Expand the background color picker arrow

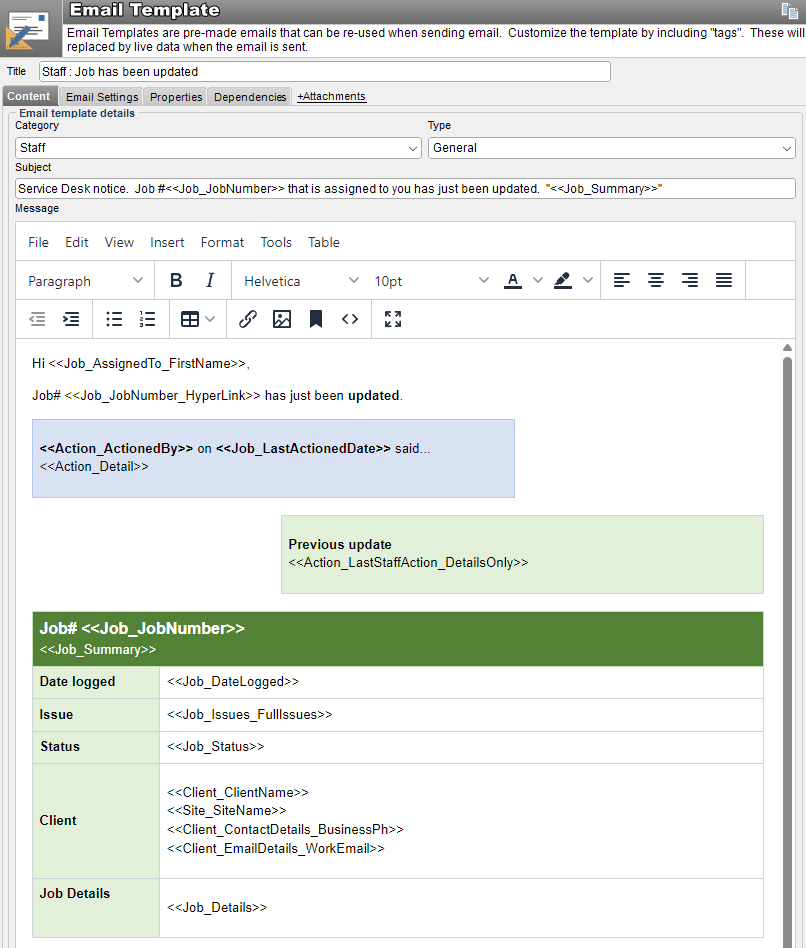588,281
